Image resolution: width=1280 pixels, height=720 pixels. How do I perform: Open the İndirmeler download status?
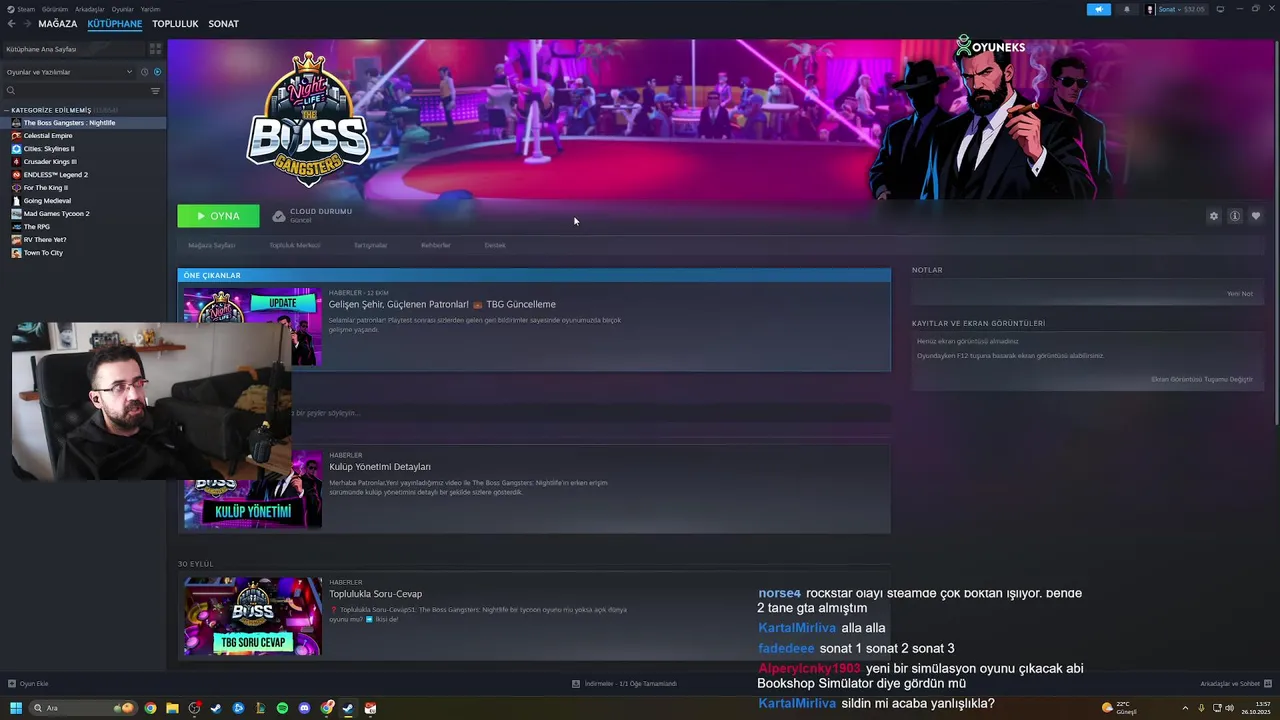tap(624, 684)
